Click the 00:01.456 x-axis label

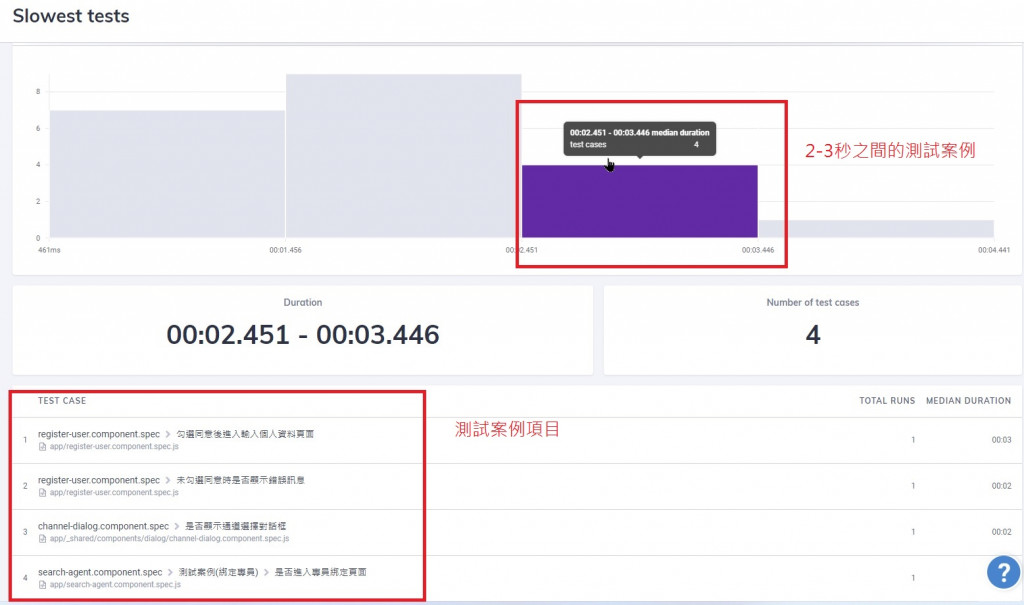(285, 250)
